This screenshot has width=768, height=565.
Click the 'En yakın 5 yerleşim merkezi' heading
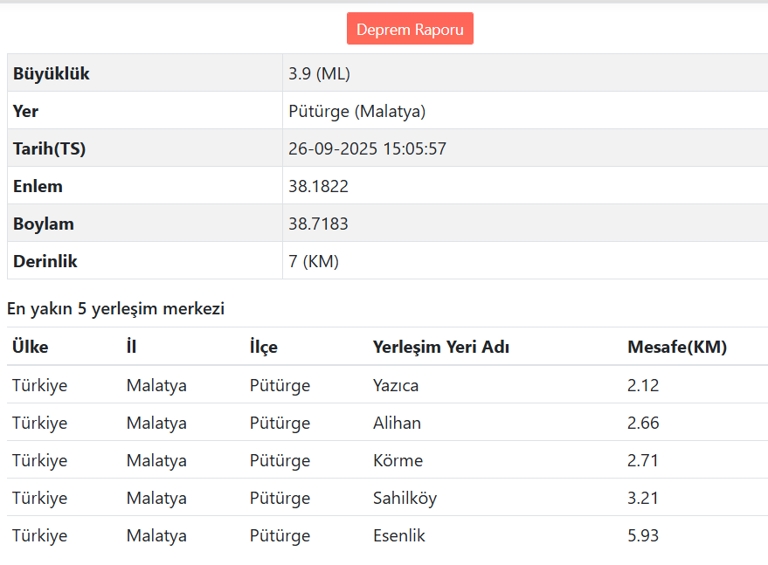tap(116, 308)
